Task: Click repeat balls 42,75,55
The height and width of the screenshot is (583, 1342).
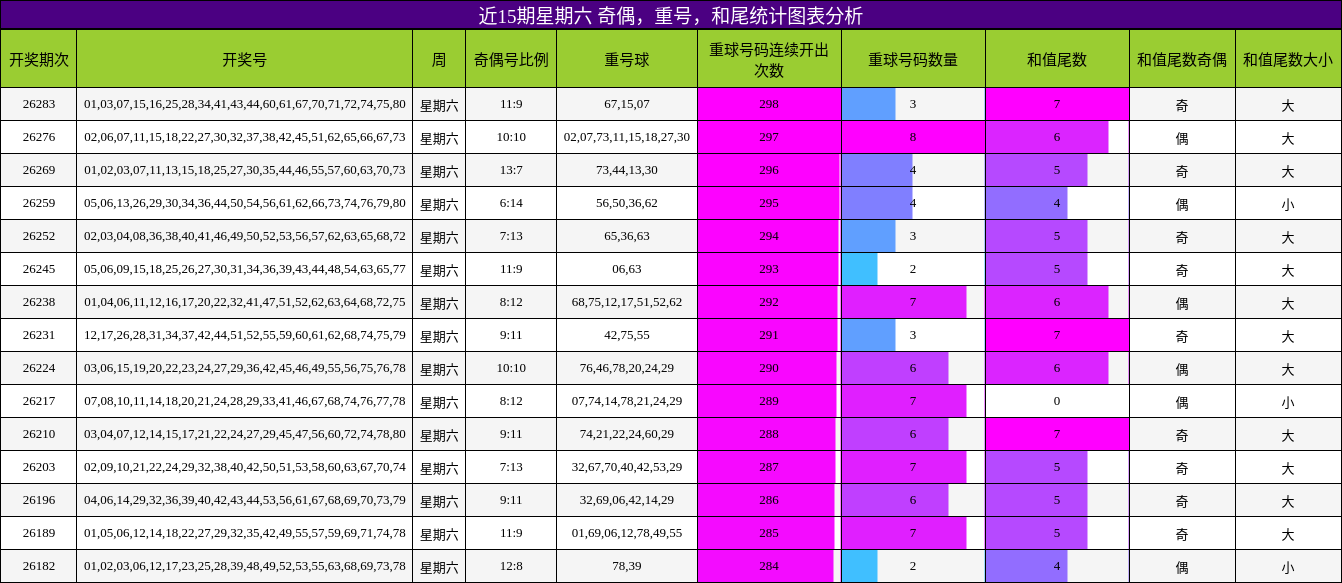Action: pyautogui.click(x=627, y=335)
